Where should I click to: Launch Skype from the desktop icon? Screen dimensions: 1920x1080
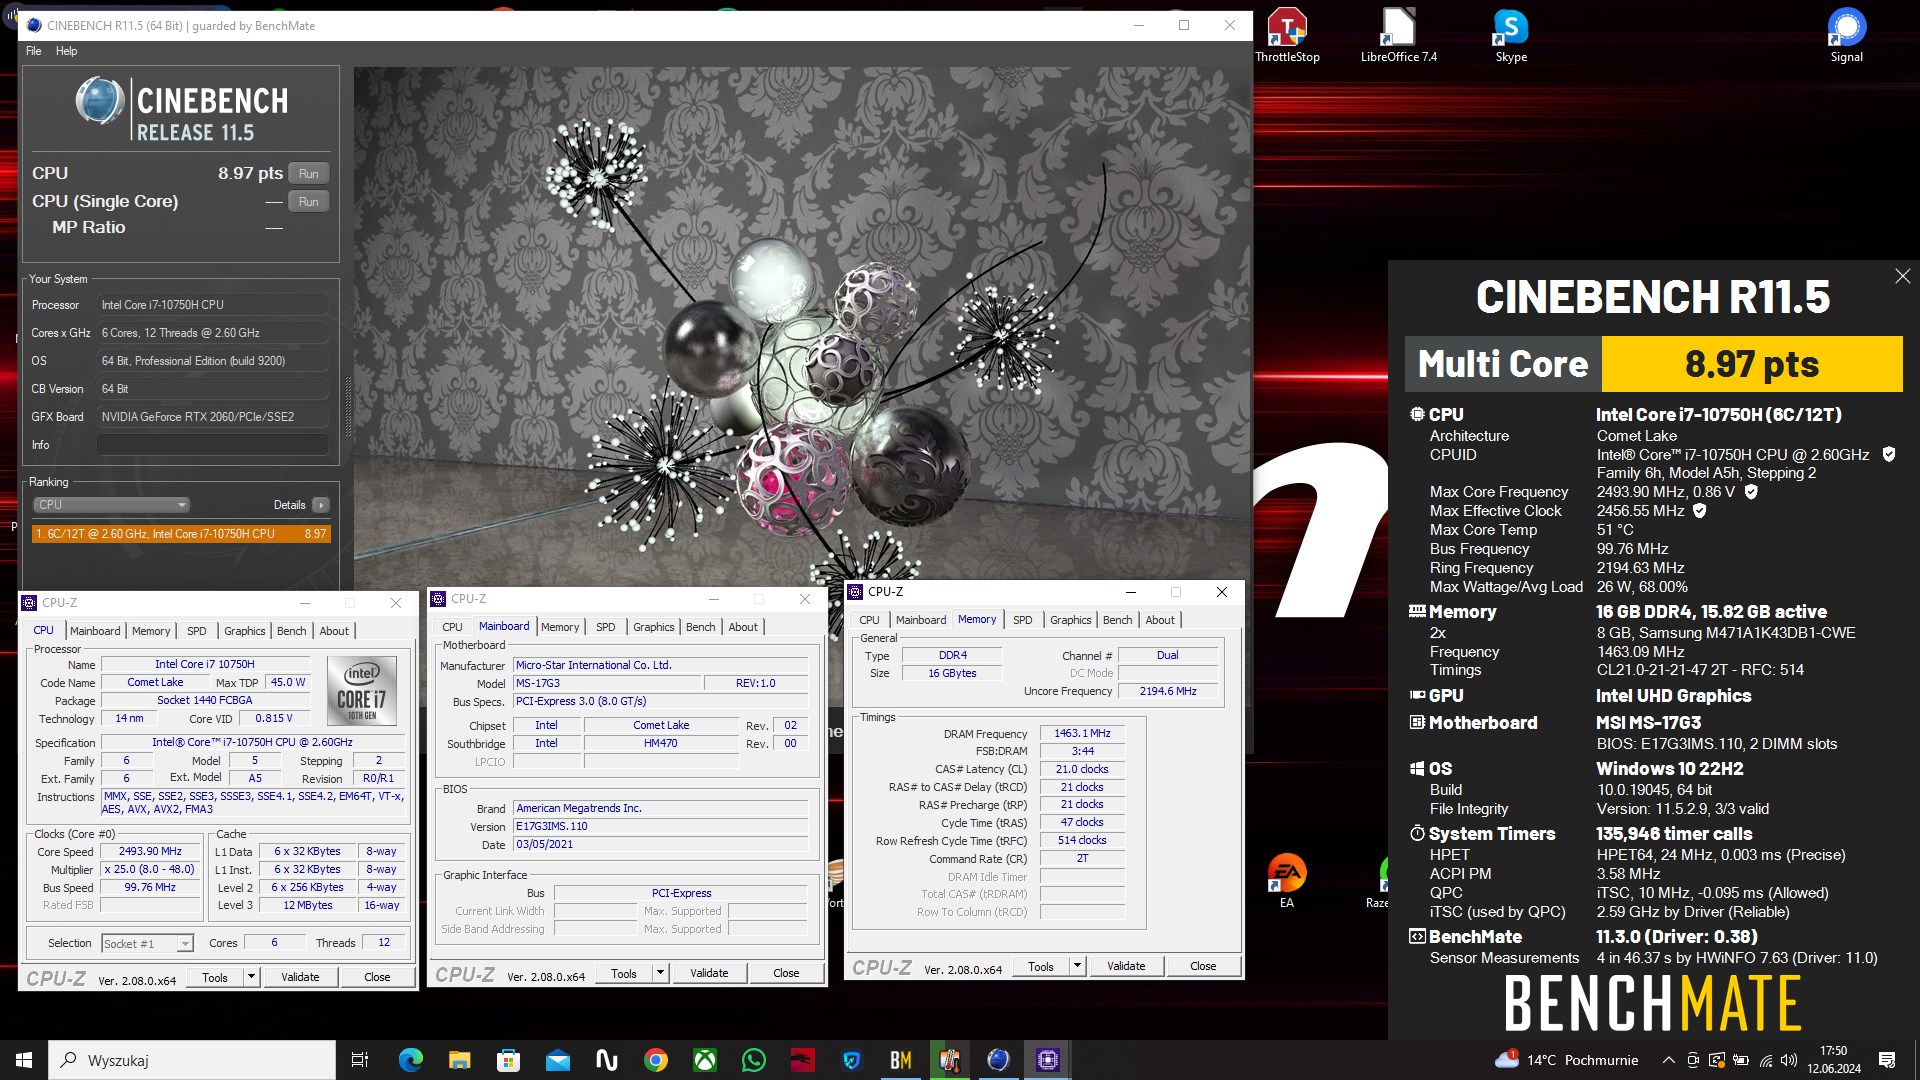click(x=1510, y=36)
